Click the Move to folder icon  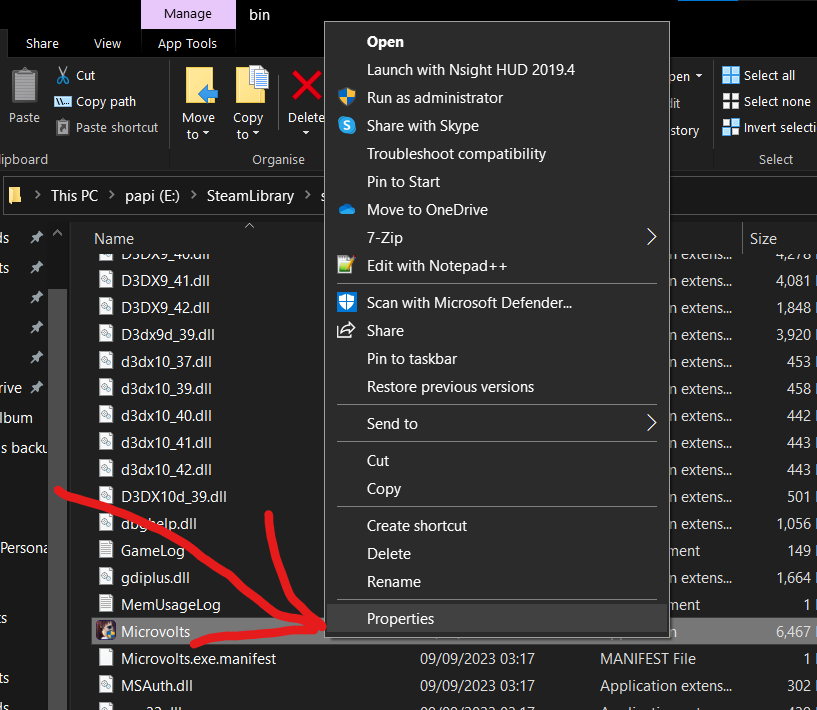[201, 85]
